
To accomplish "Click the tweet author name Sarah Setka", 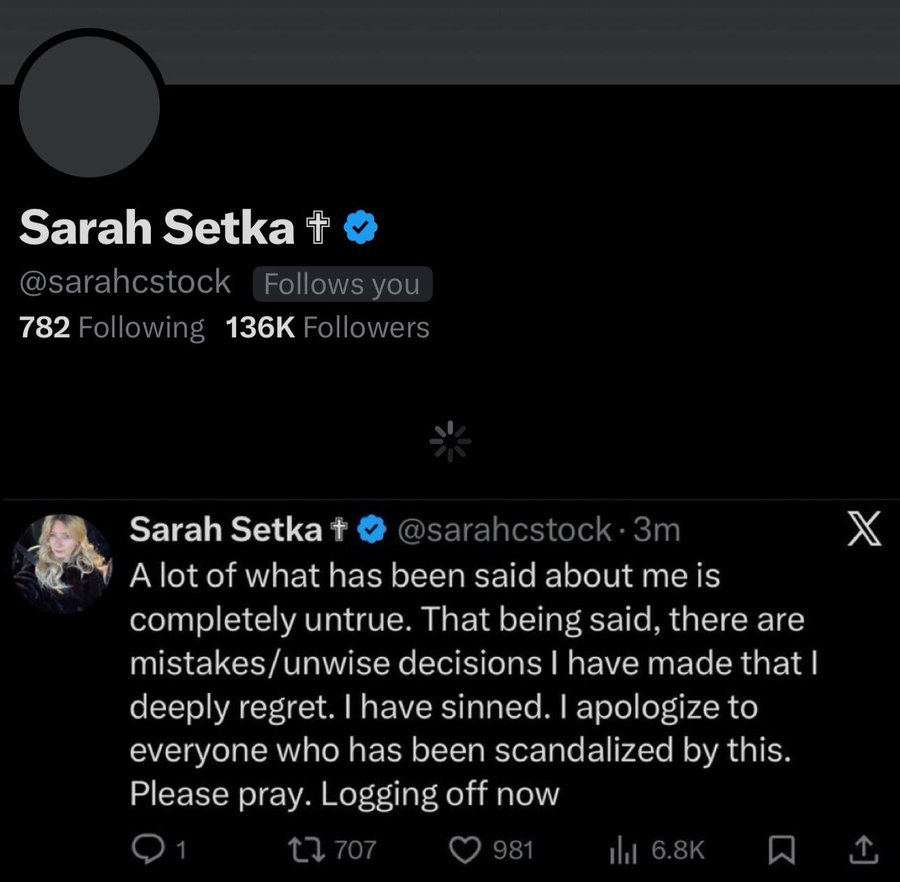I will pos(226,530).
